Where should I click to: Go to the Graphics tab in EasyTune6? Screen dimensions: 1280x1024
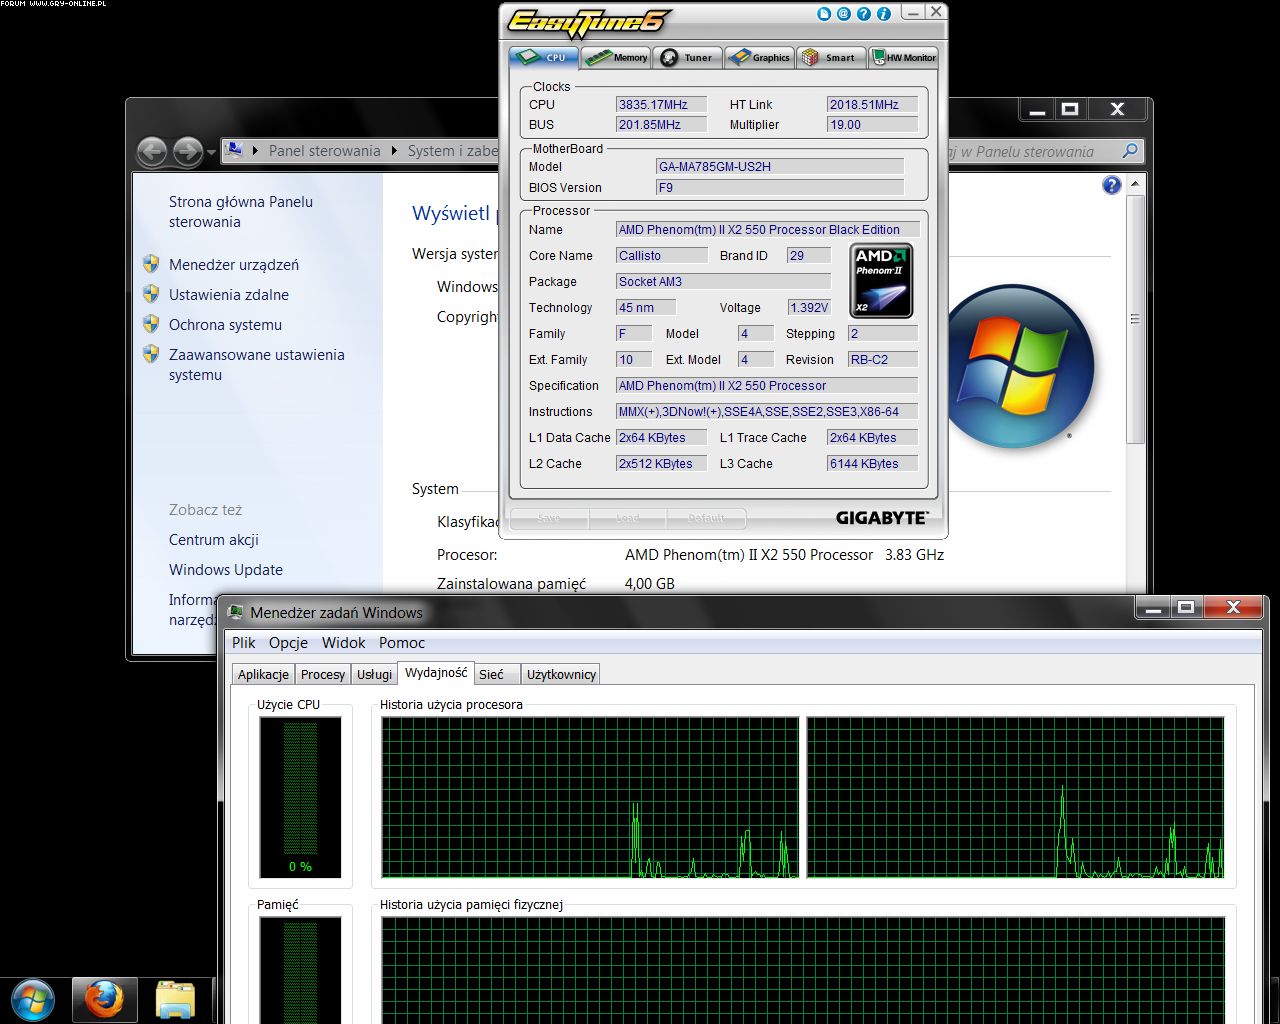[759, 57]
